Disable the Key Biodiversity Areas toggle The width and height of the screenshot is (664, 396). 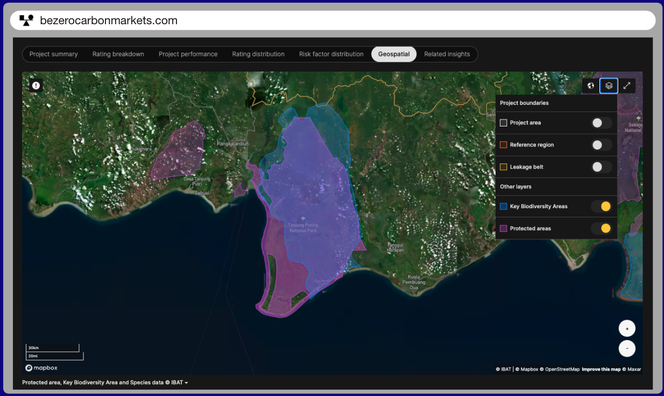pos(601,206)
